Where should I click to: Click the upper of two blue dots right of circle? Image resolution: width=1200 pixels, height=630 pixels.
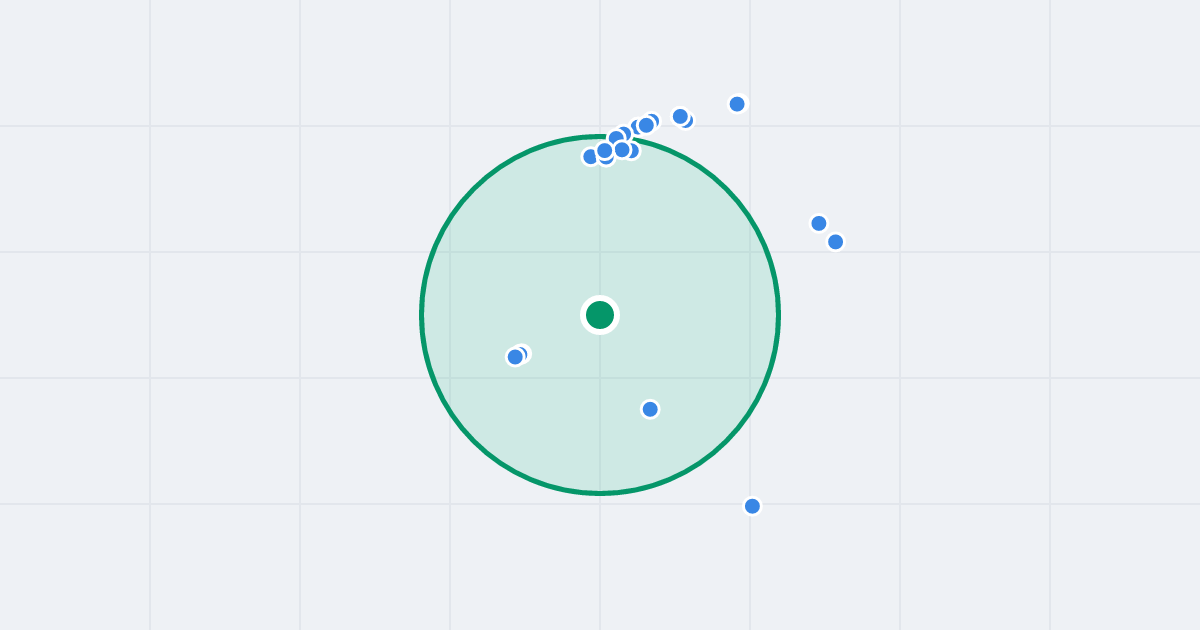[x=819, y=223]
